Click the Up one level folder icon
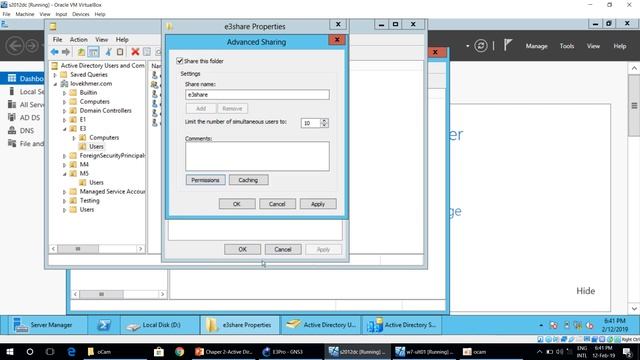The image size is (640, 360). 81,52
